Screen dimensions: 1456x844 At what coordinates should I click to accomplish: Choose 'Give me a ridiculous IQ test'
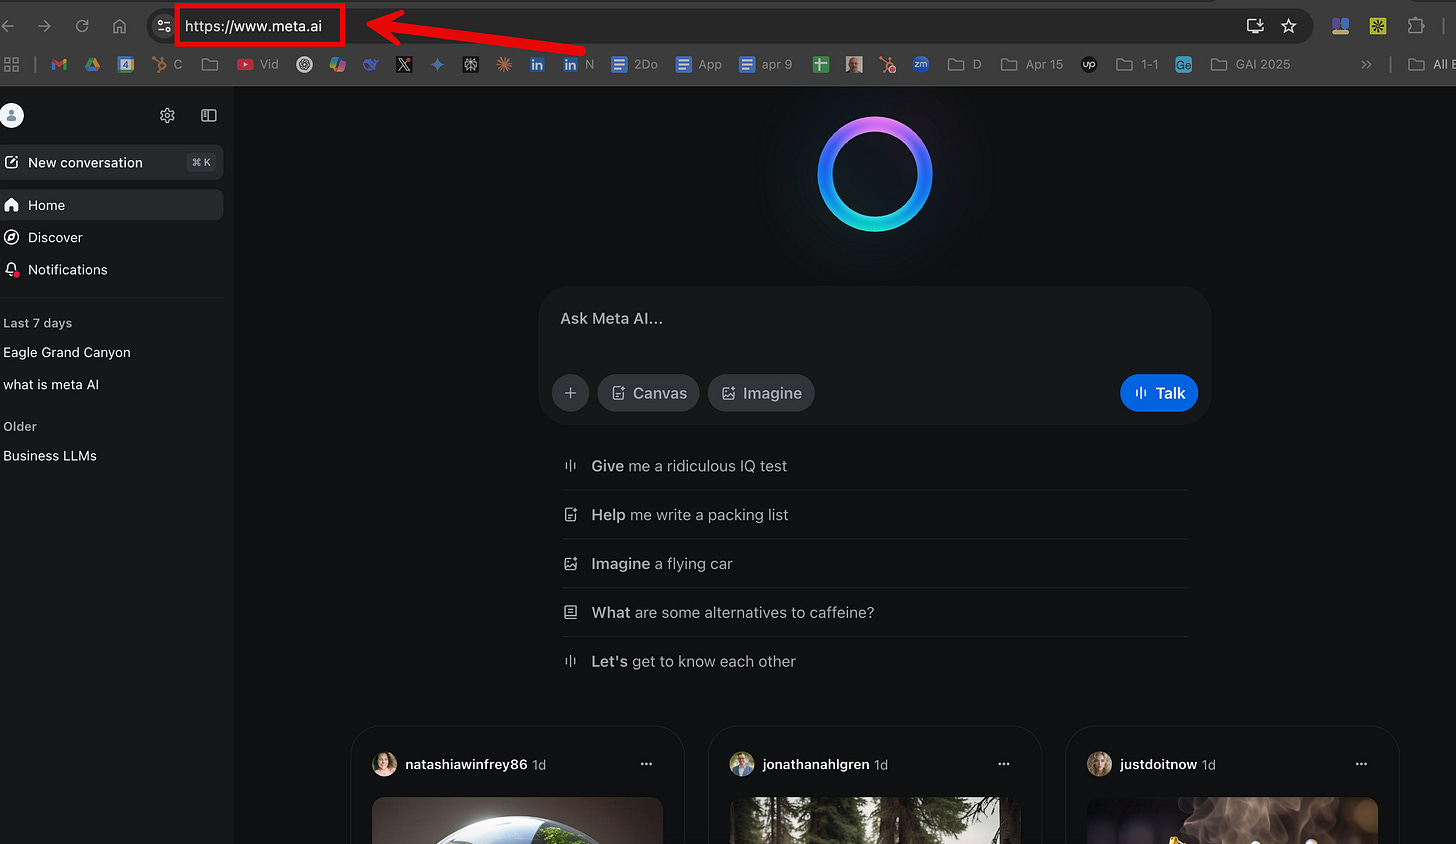coord(875,466)
